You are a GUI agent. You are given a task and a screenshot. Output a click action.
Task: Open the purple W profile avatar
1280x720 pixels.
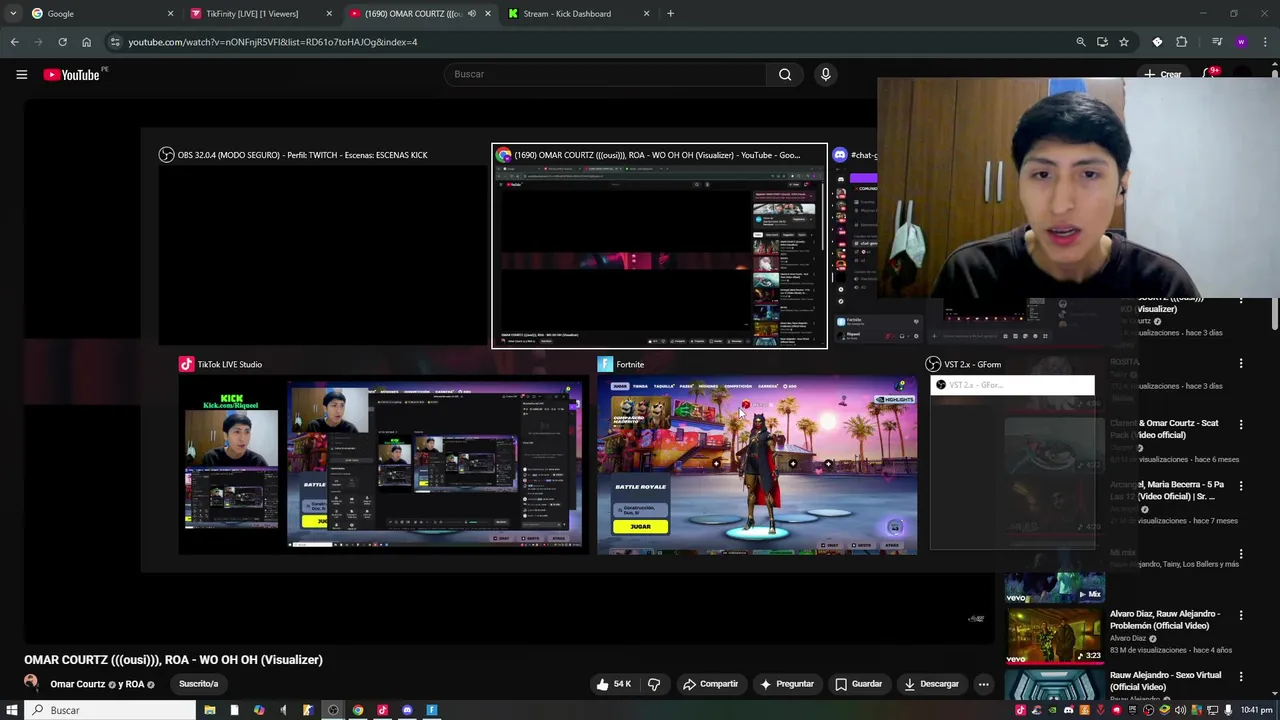coord(1241,42)
